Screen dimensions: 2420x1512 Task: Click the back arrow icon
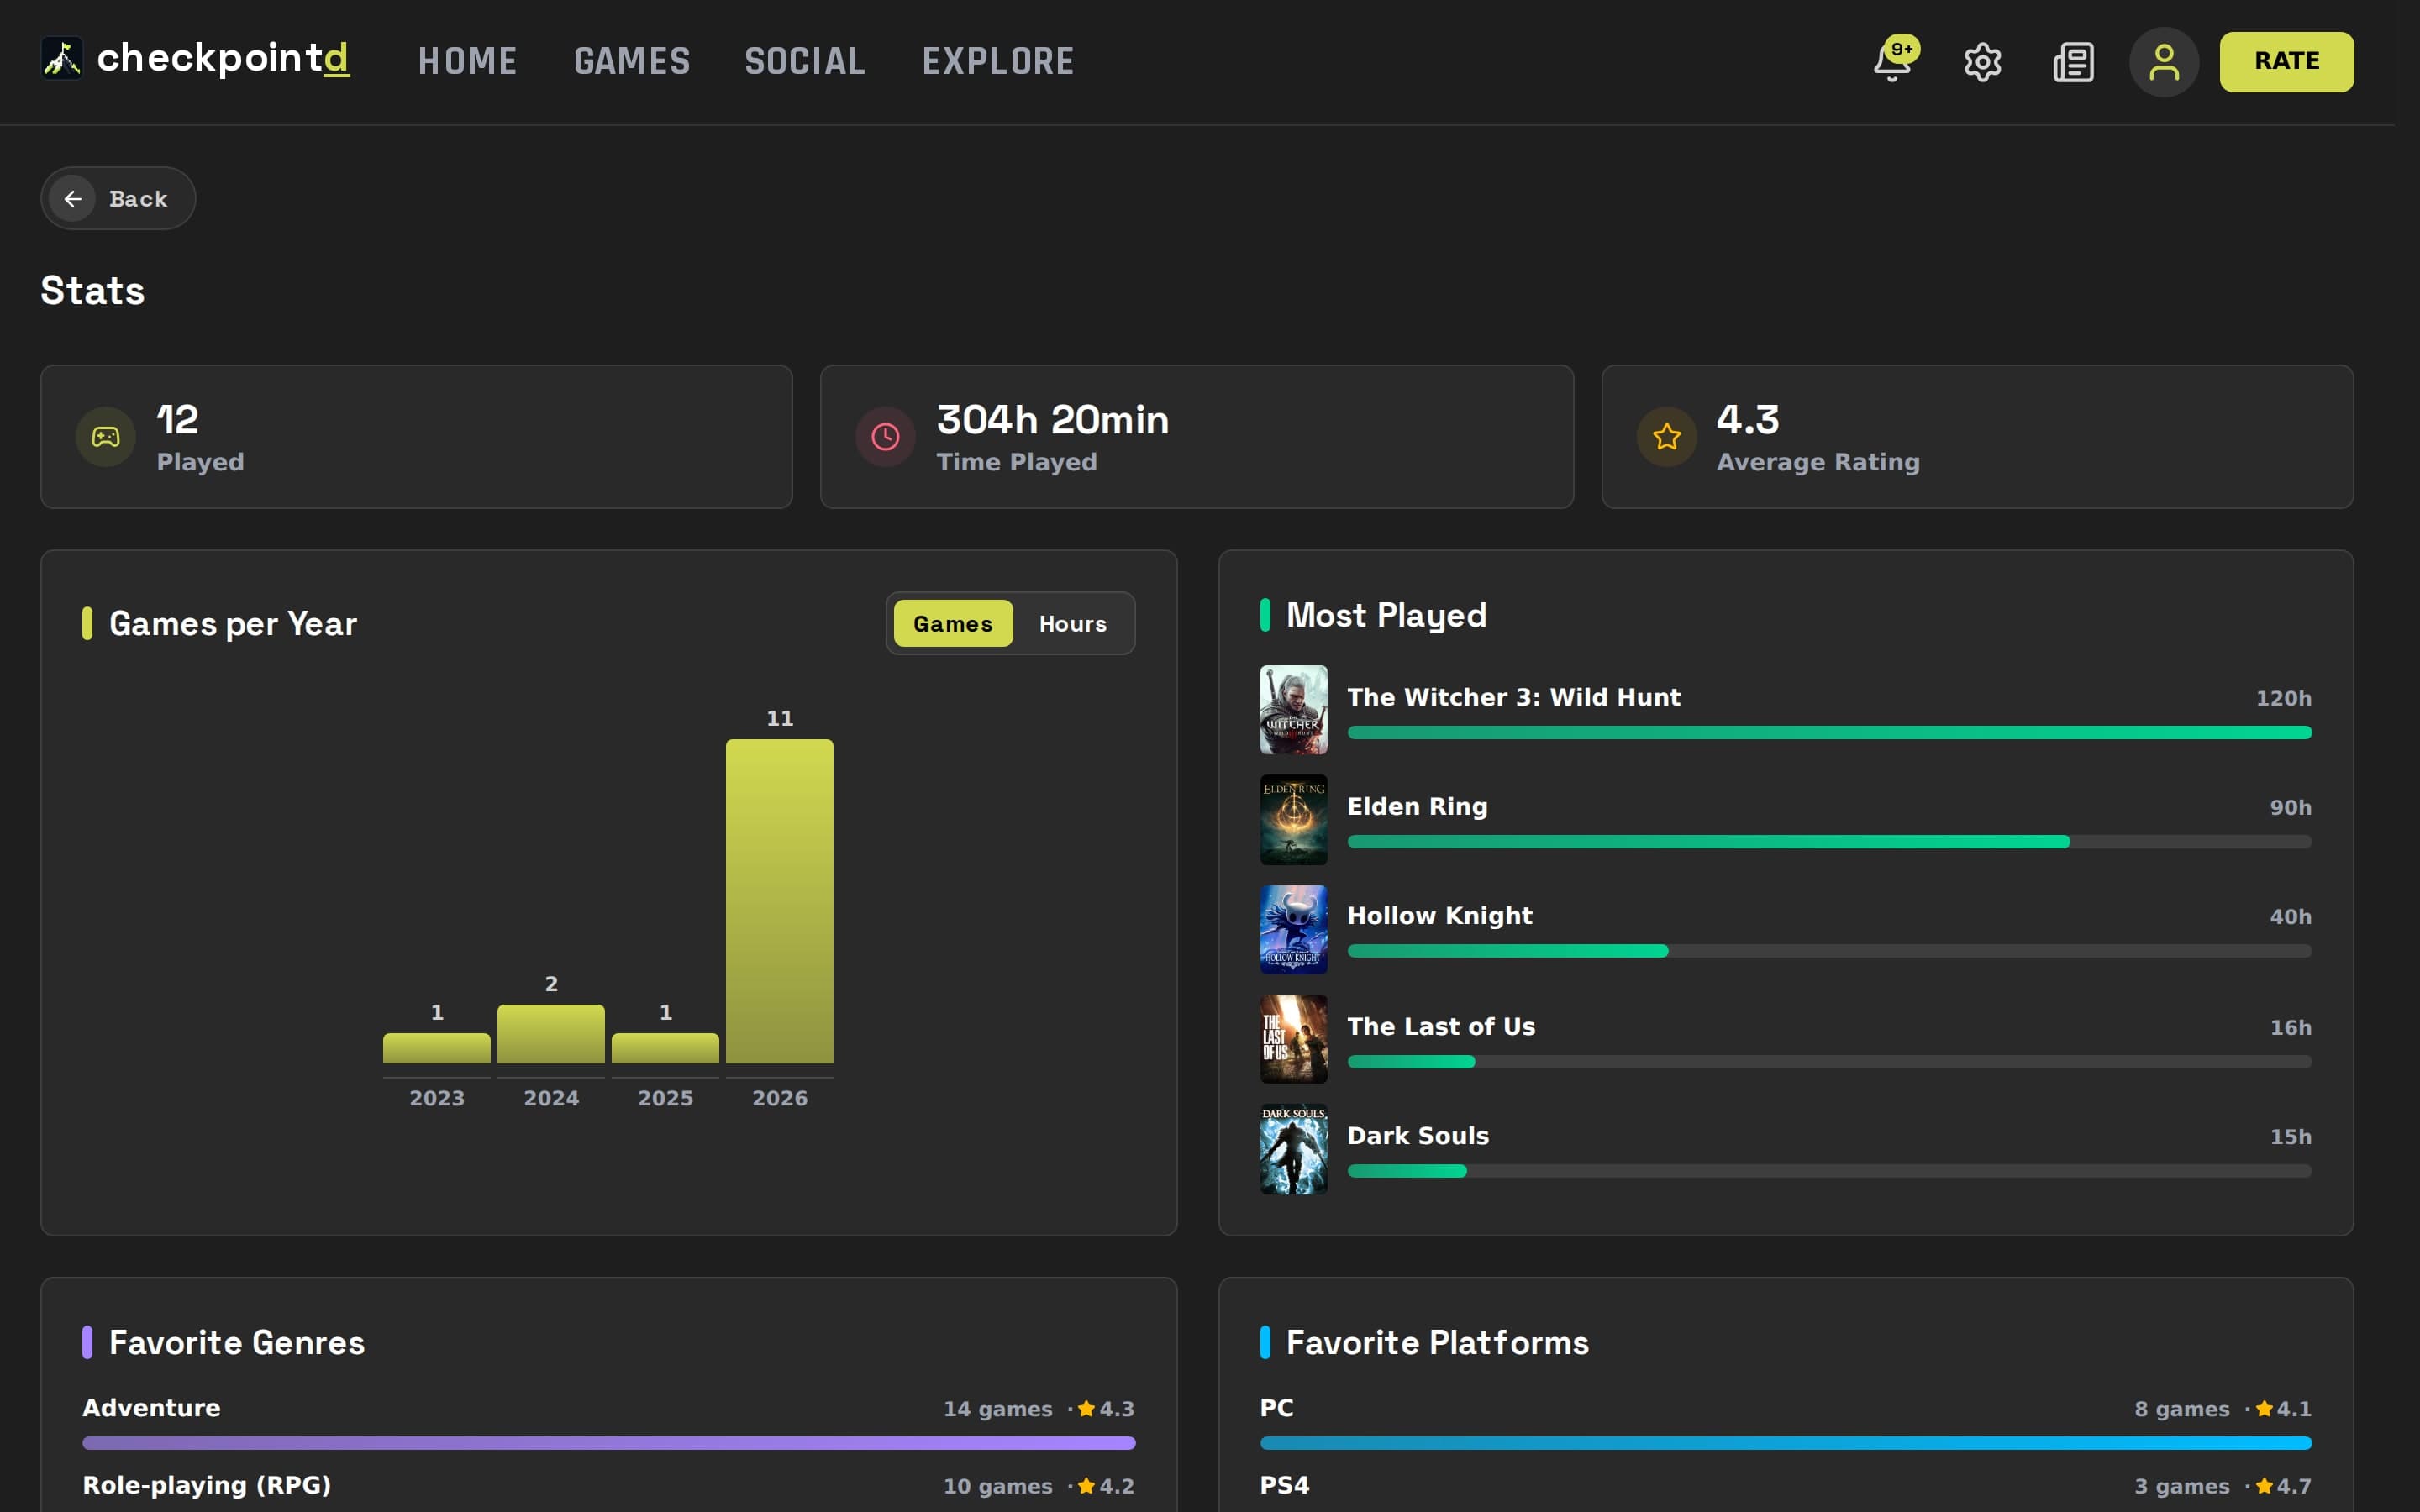click(x=73, y=199)
